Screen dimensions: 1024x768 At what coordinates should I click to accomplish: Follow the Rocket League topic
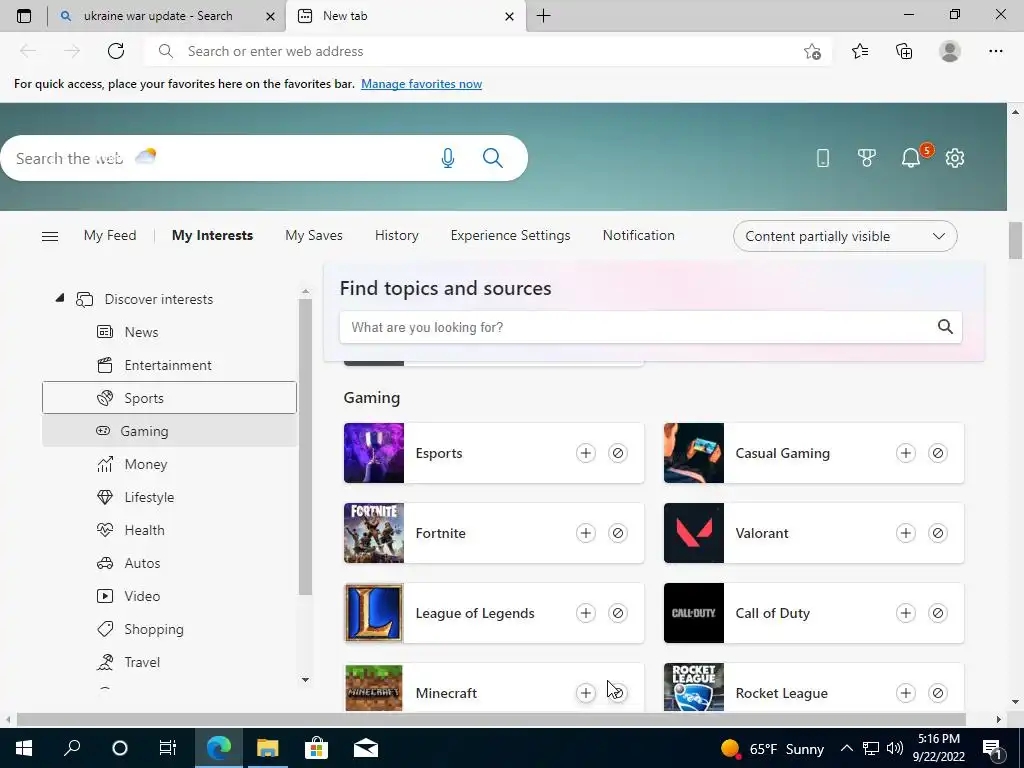906,693
